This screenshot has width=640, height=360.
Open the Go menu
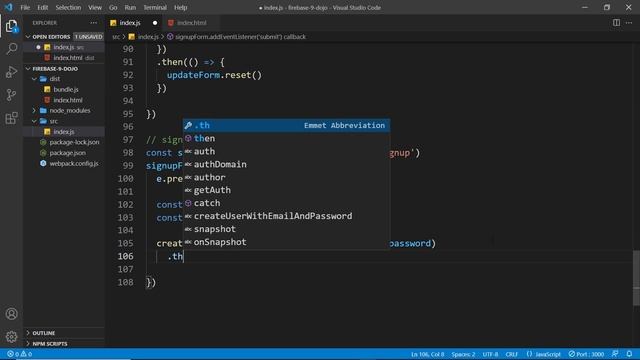pyautogui.click(x=113, y=7)
